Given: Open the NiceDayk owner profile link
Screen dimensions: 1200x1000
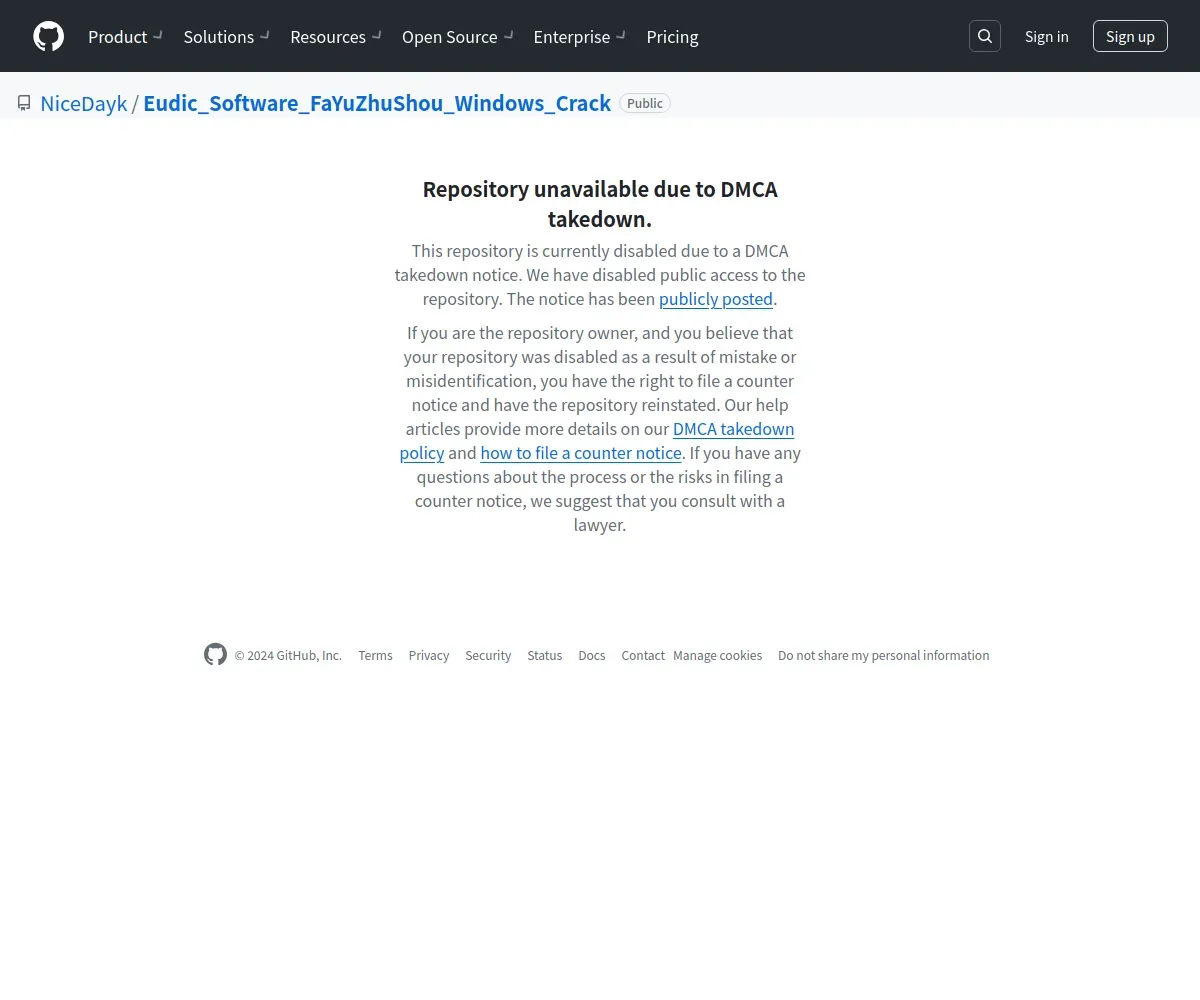Looking at the screenshot, I should [x=84, y=103].
